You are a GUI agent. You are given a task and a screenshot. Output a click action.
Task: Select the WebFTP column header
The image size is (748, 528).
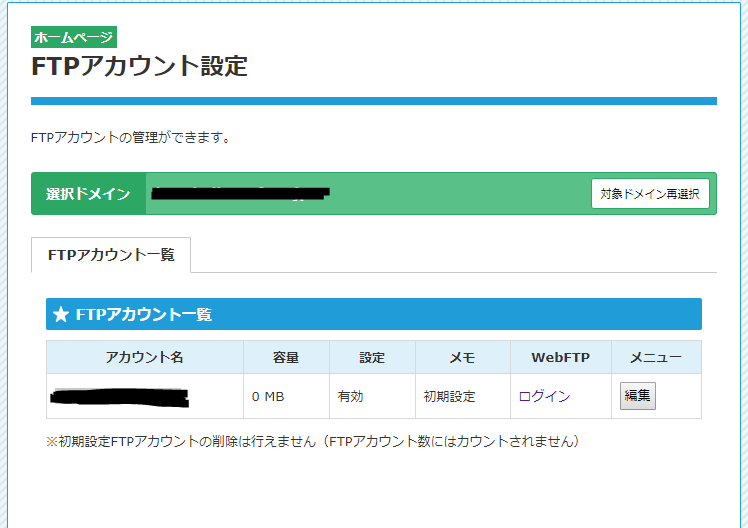(561, 357)
